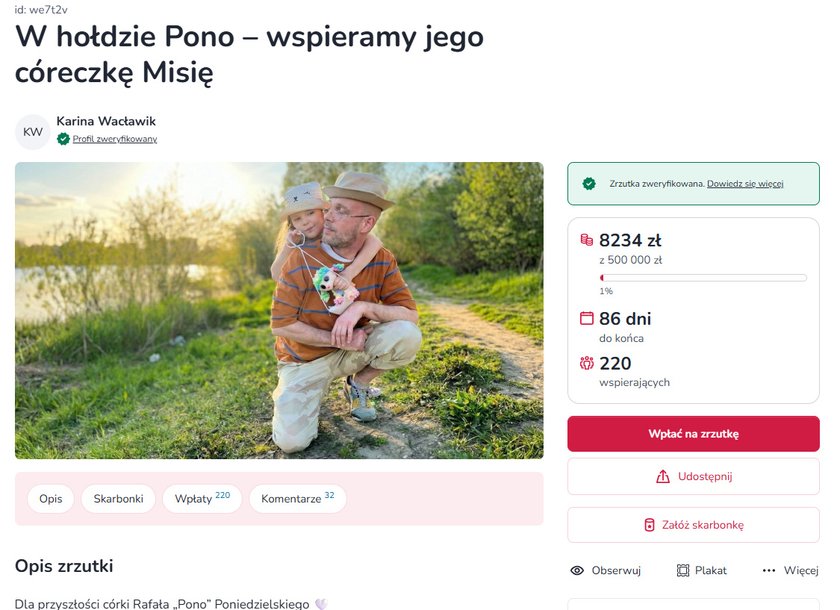Open the fundraiser photo of father and daughter
This screenshot has width=840, height=610.
(279, 310)
